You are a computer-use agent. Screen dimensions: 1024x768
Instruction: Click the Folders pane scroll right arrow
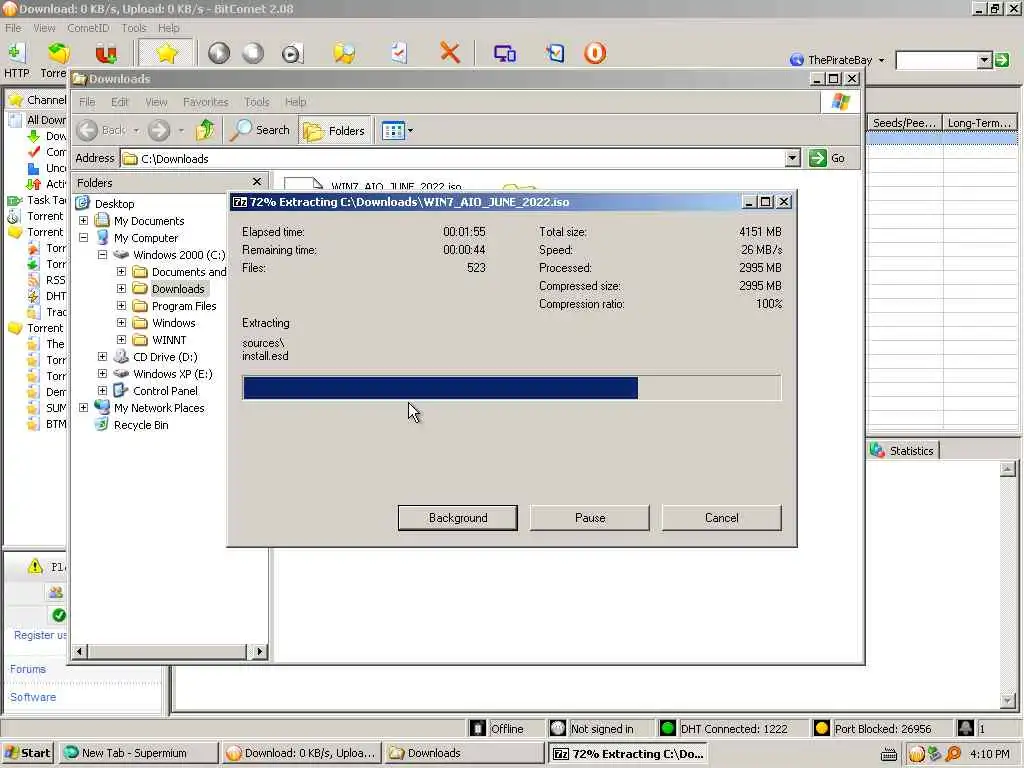pos(259,651)
